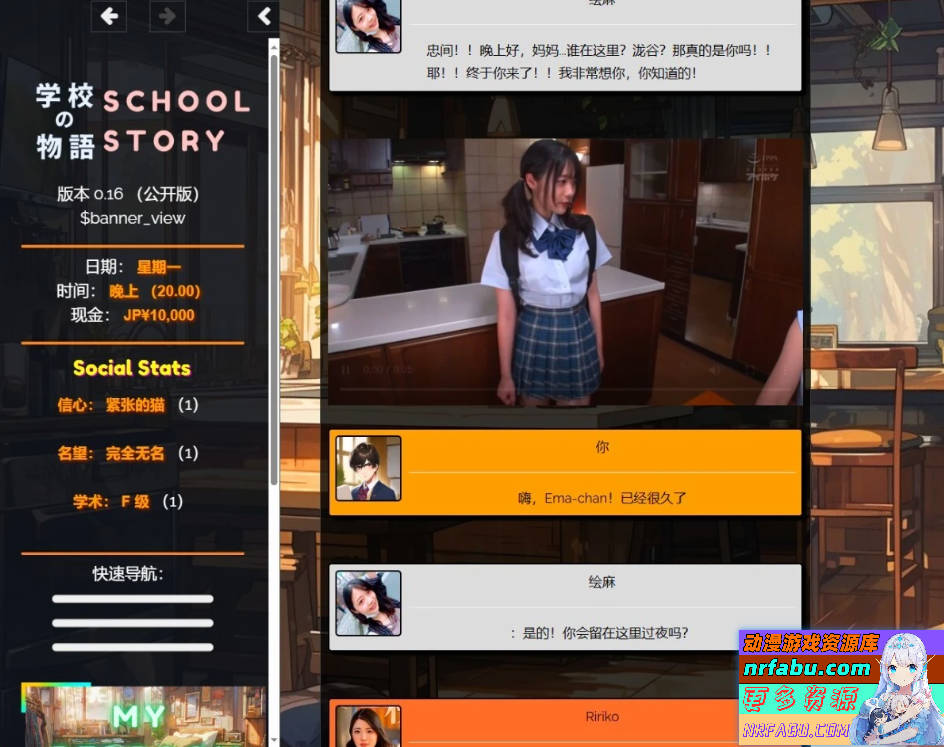Click the $banner_view text under the version
944x747 pixels.
point(132,217)
